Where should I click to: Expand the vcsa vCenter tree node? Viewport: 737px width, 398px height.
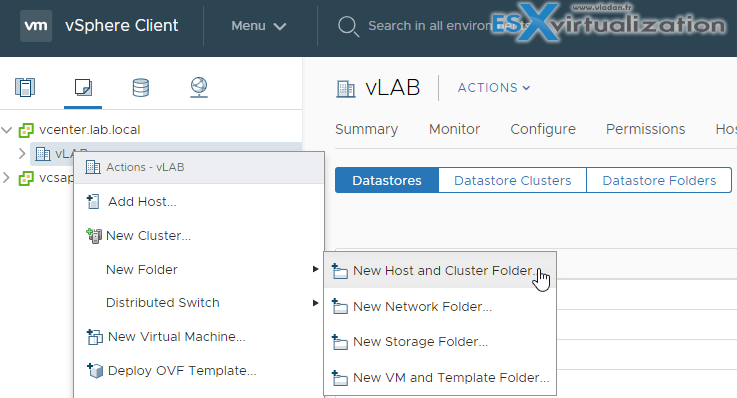pos(6,178)
